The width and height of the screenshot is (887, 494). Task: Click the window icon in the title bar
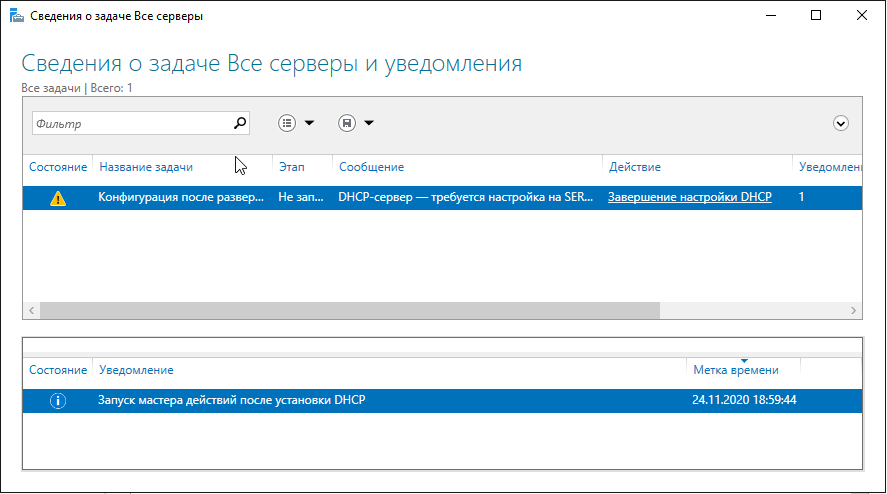(14, 16)
